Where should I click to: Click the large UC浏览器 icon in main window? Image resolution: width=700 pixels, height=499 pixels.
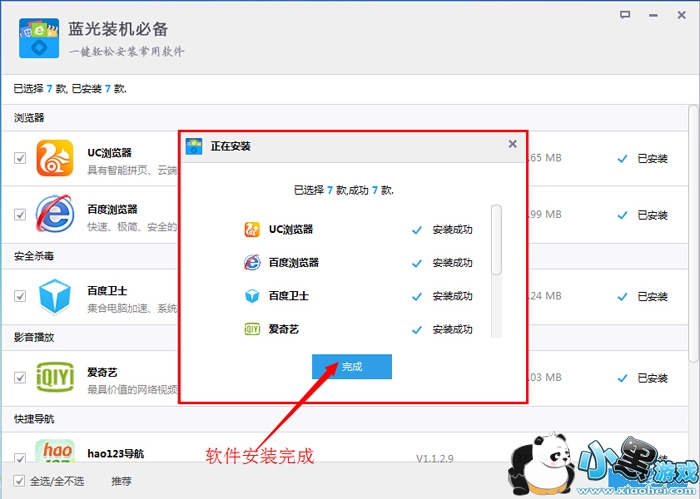[x=54, y=158]
